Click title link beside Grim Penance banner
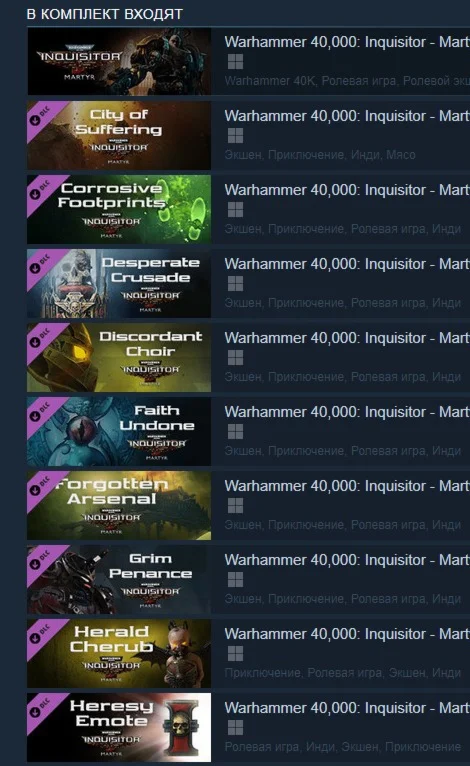Viewport: 470px width, 766px height. [x=347, y=560]
